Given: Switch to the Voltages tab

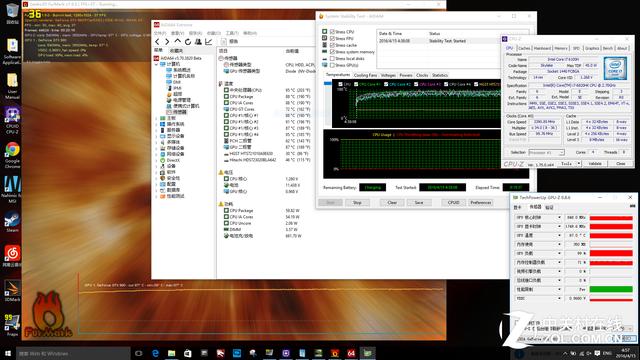Looking at the screenshot, I should click(x=388, y=75).
